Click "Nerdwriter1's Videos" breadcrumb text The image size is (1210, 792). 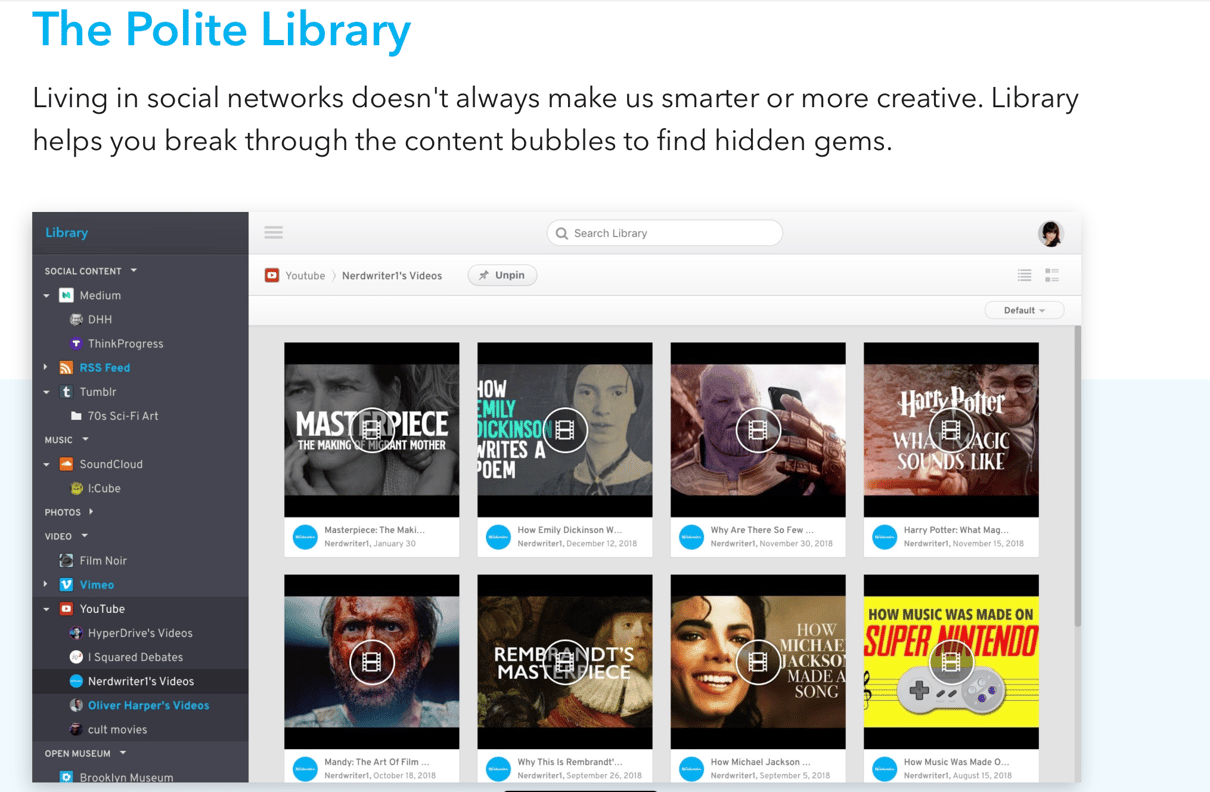[392, 276]
